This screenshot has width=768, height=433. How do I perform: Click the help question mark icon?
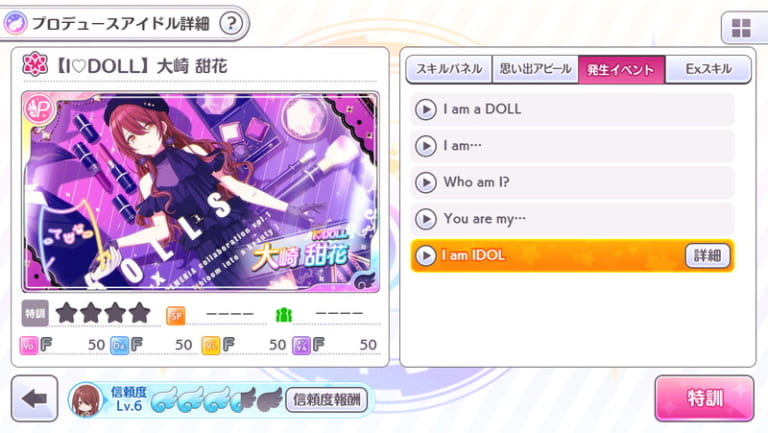click(231, 23)
